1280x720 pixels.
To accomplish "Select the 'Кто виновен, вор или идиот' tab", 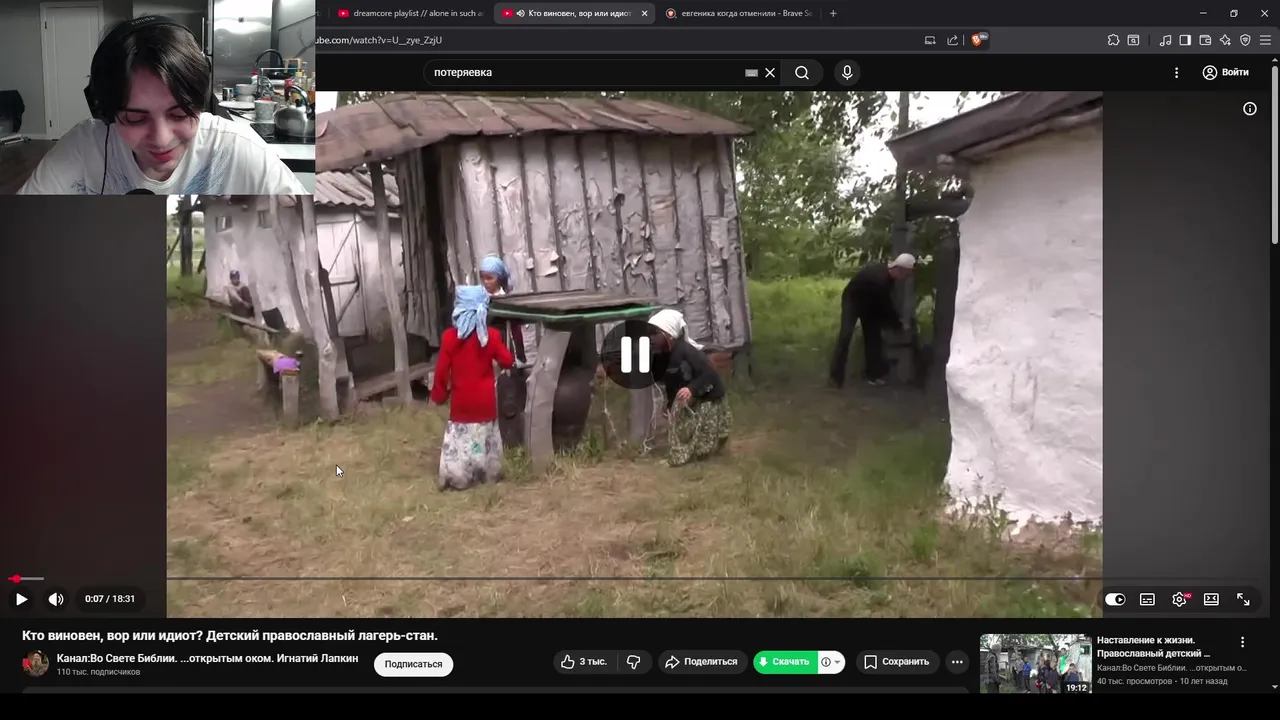I will [571, 13].
